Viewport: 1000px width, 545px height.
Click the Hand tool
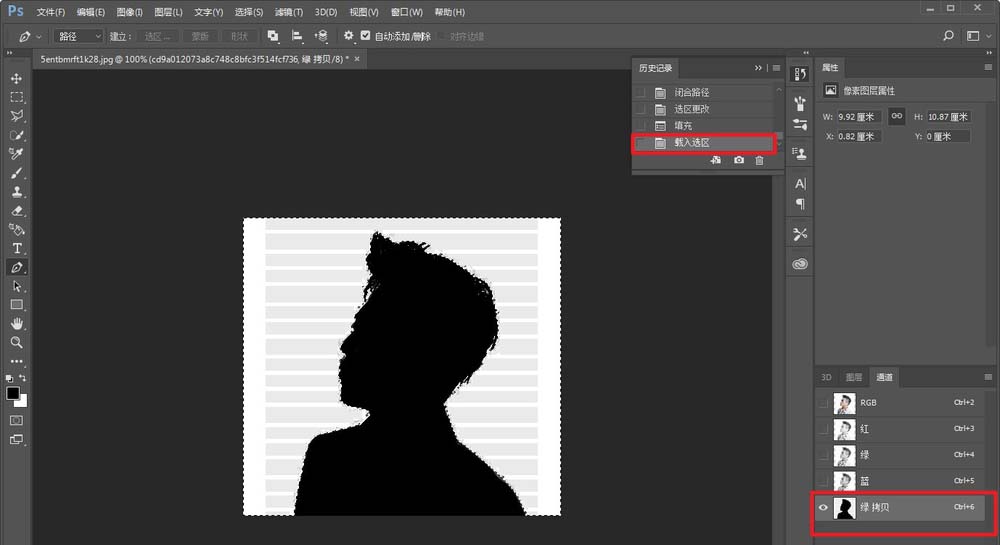16,324
